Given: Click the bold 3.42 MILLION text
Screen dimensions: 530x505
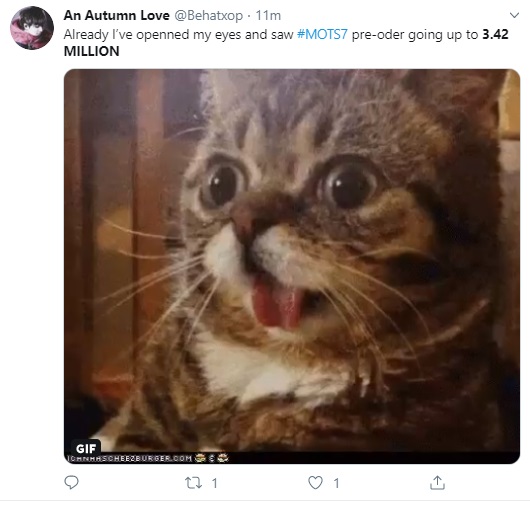Looking at the screenshot, I should point(495,34).
